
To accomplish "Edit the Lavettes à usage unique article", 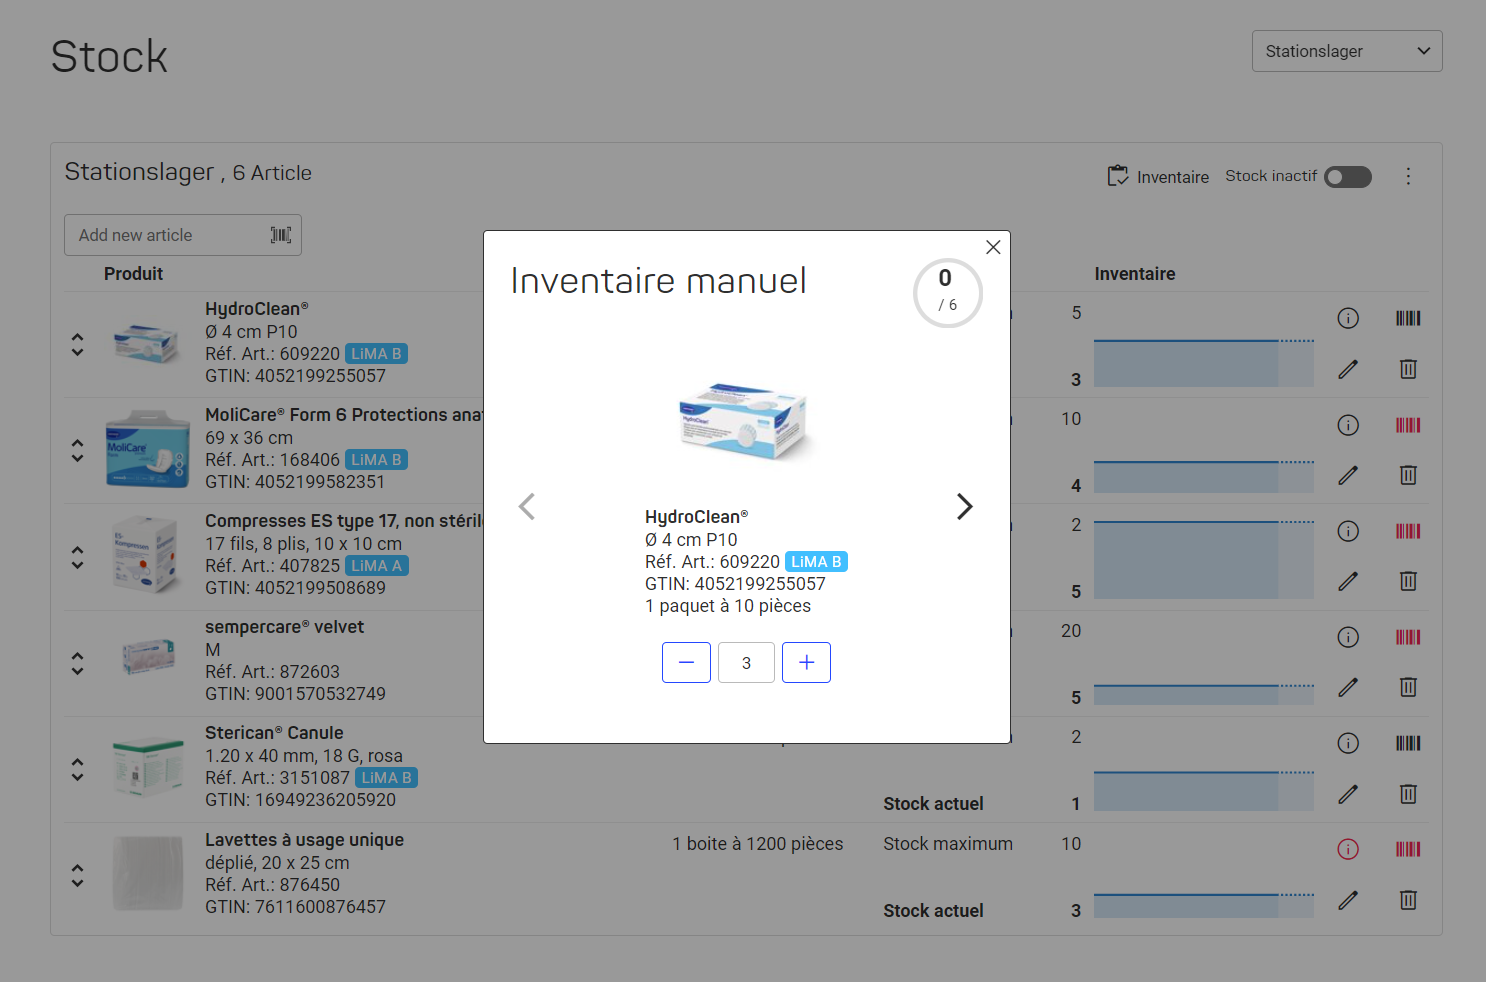I will point(1348,900).
